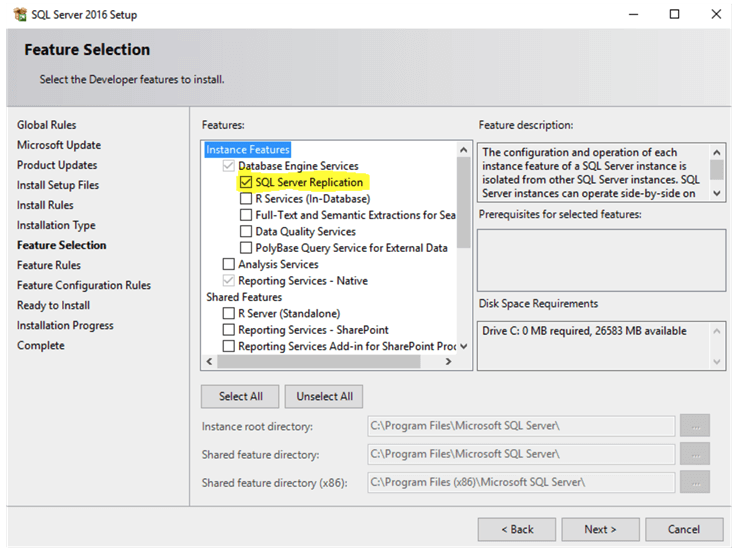Toggle the Database Engine Services checkbox
This screenshot has width=738, height=559.
pyautogui.click(x=229, y=166)
